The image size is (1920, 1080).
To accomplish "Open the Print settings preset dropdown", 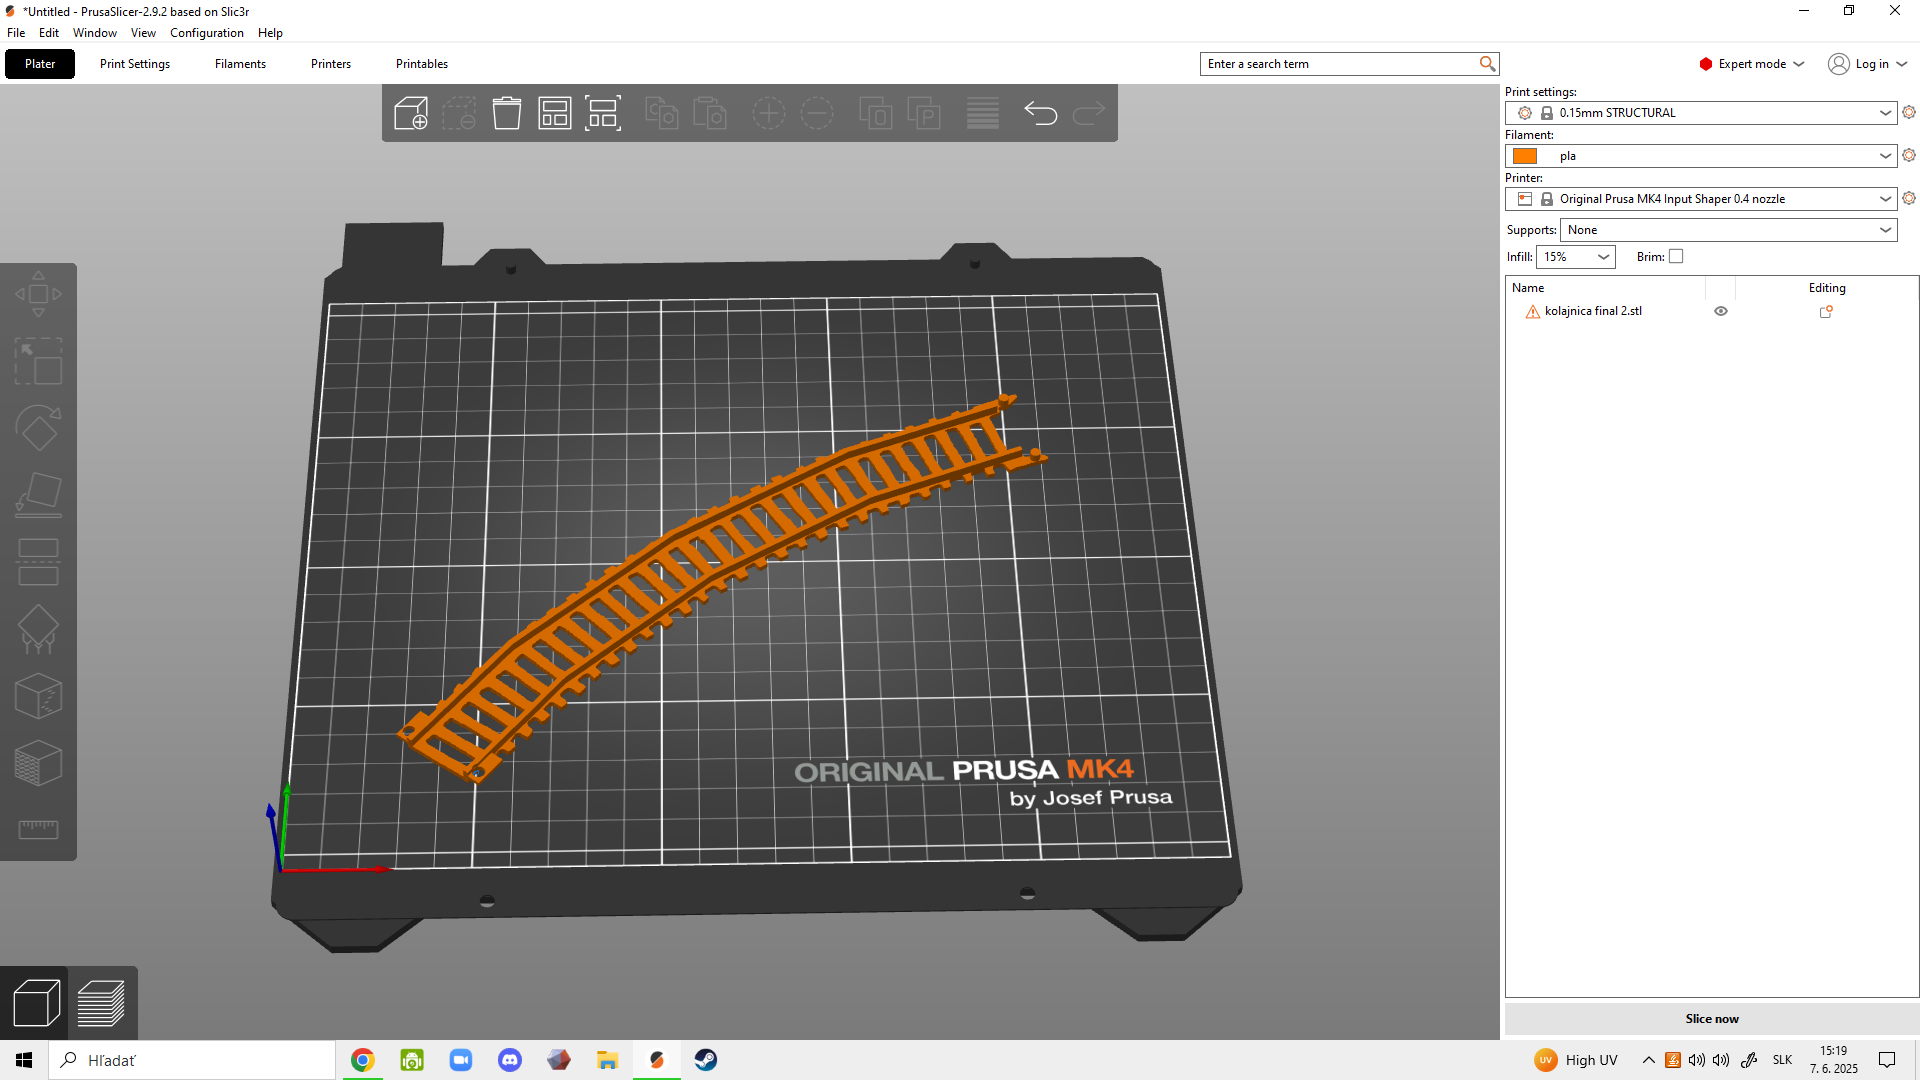I will [1700, 113].
